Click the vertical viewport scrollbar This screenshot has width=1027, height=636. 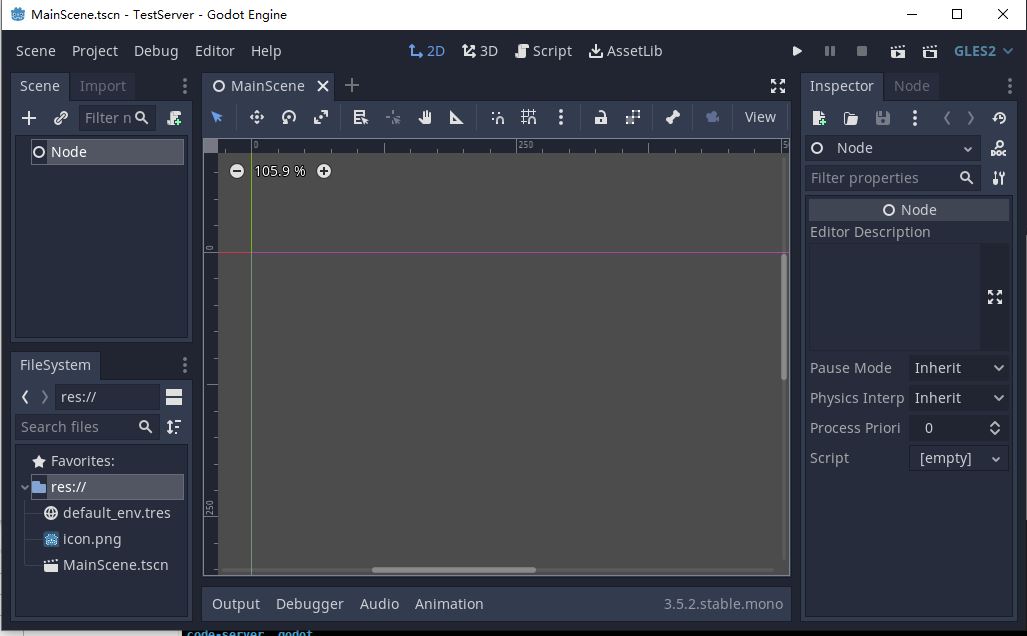[784, 316]
